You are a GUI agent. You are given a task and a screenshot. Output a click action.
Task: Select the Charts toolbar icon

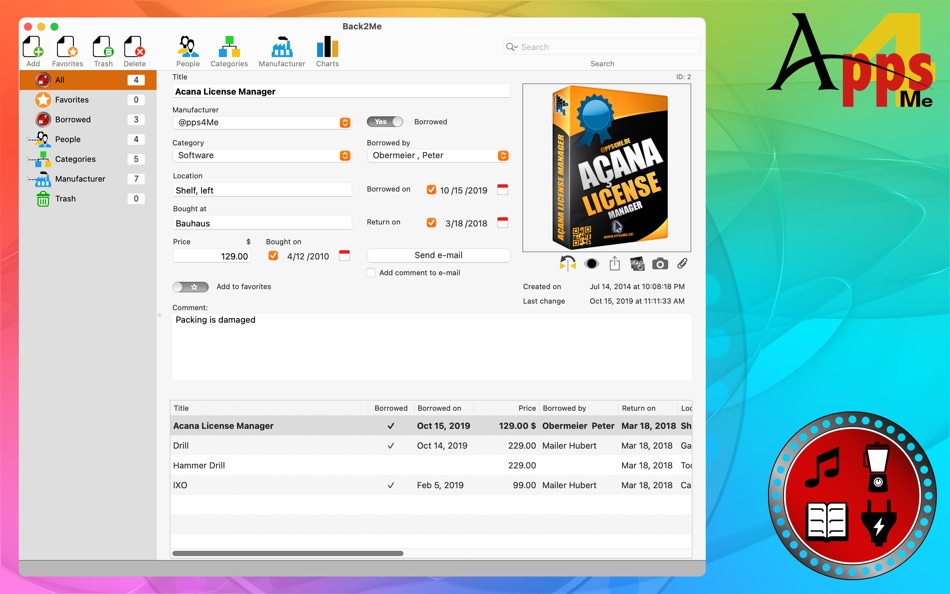[x=327, y=45]
